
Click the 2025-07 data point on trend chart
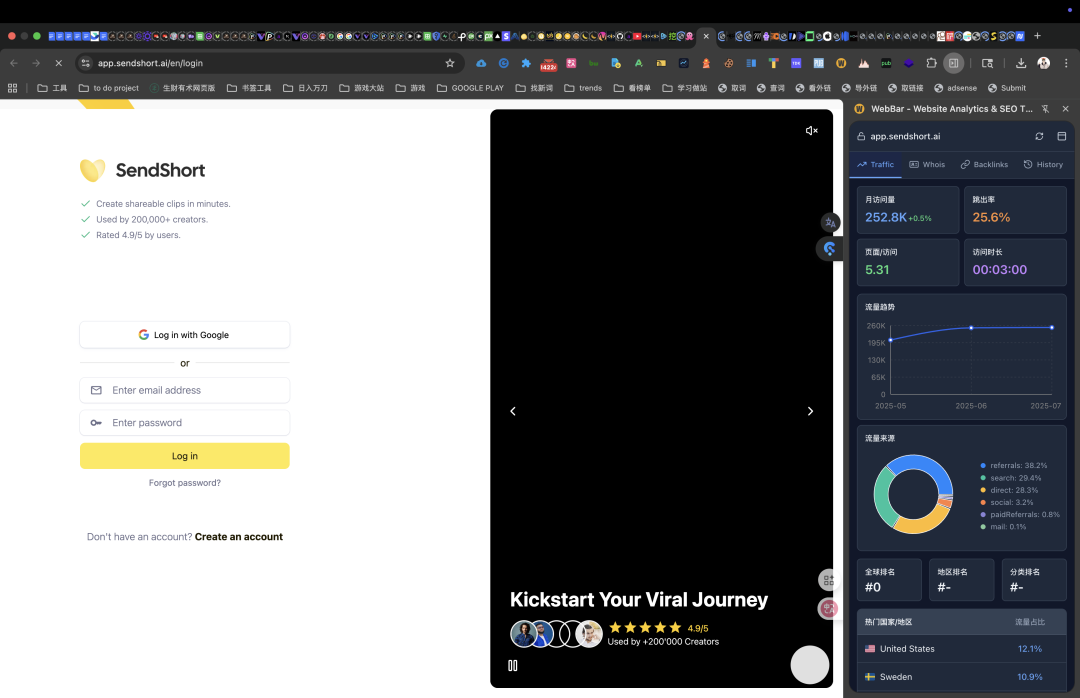[x=1052, y=328]
